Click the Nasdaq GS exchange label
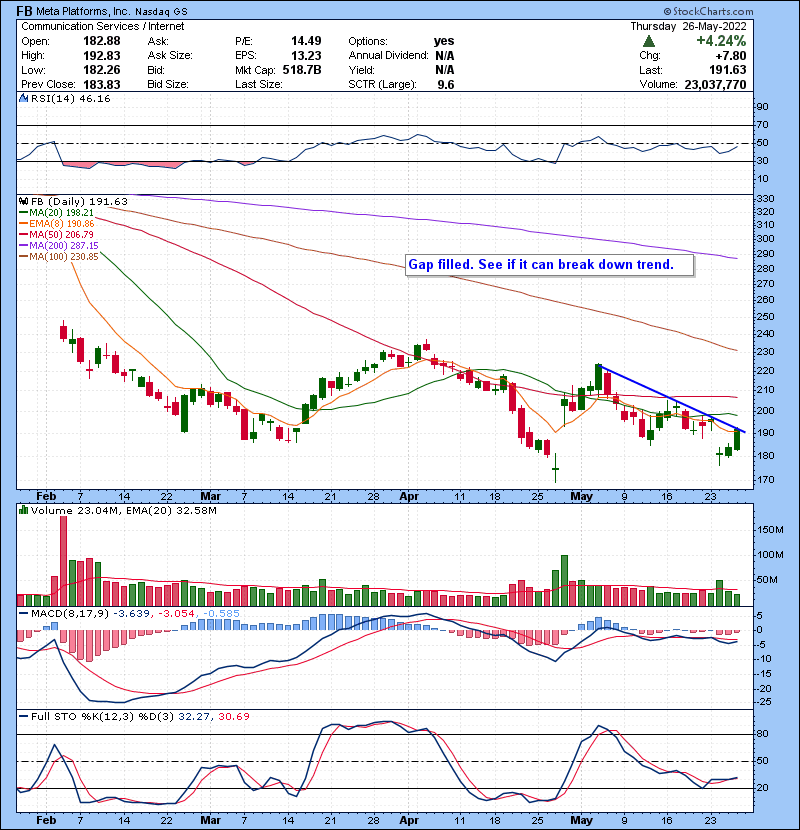 pos(161,12)
